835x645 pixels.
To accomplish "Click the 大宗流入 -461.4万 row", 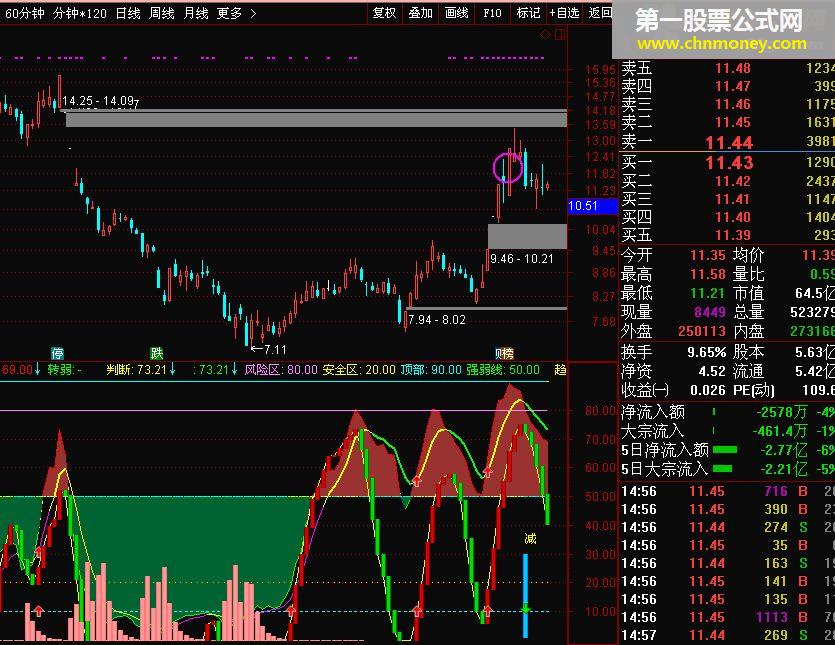I will click(x=726, y=431).
